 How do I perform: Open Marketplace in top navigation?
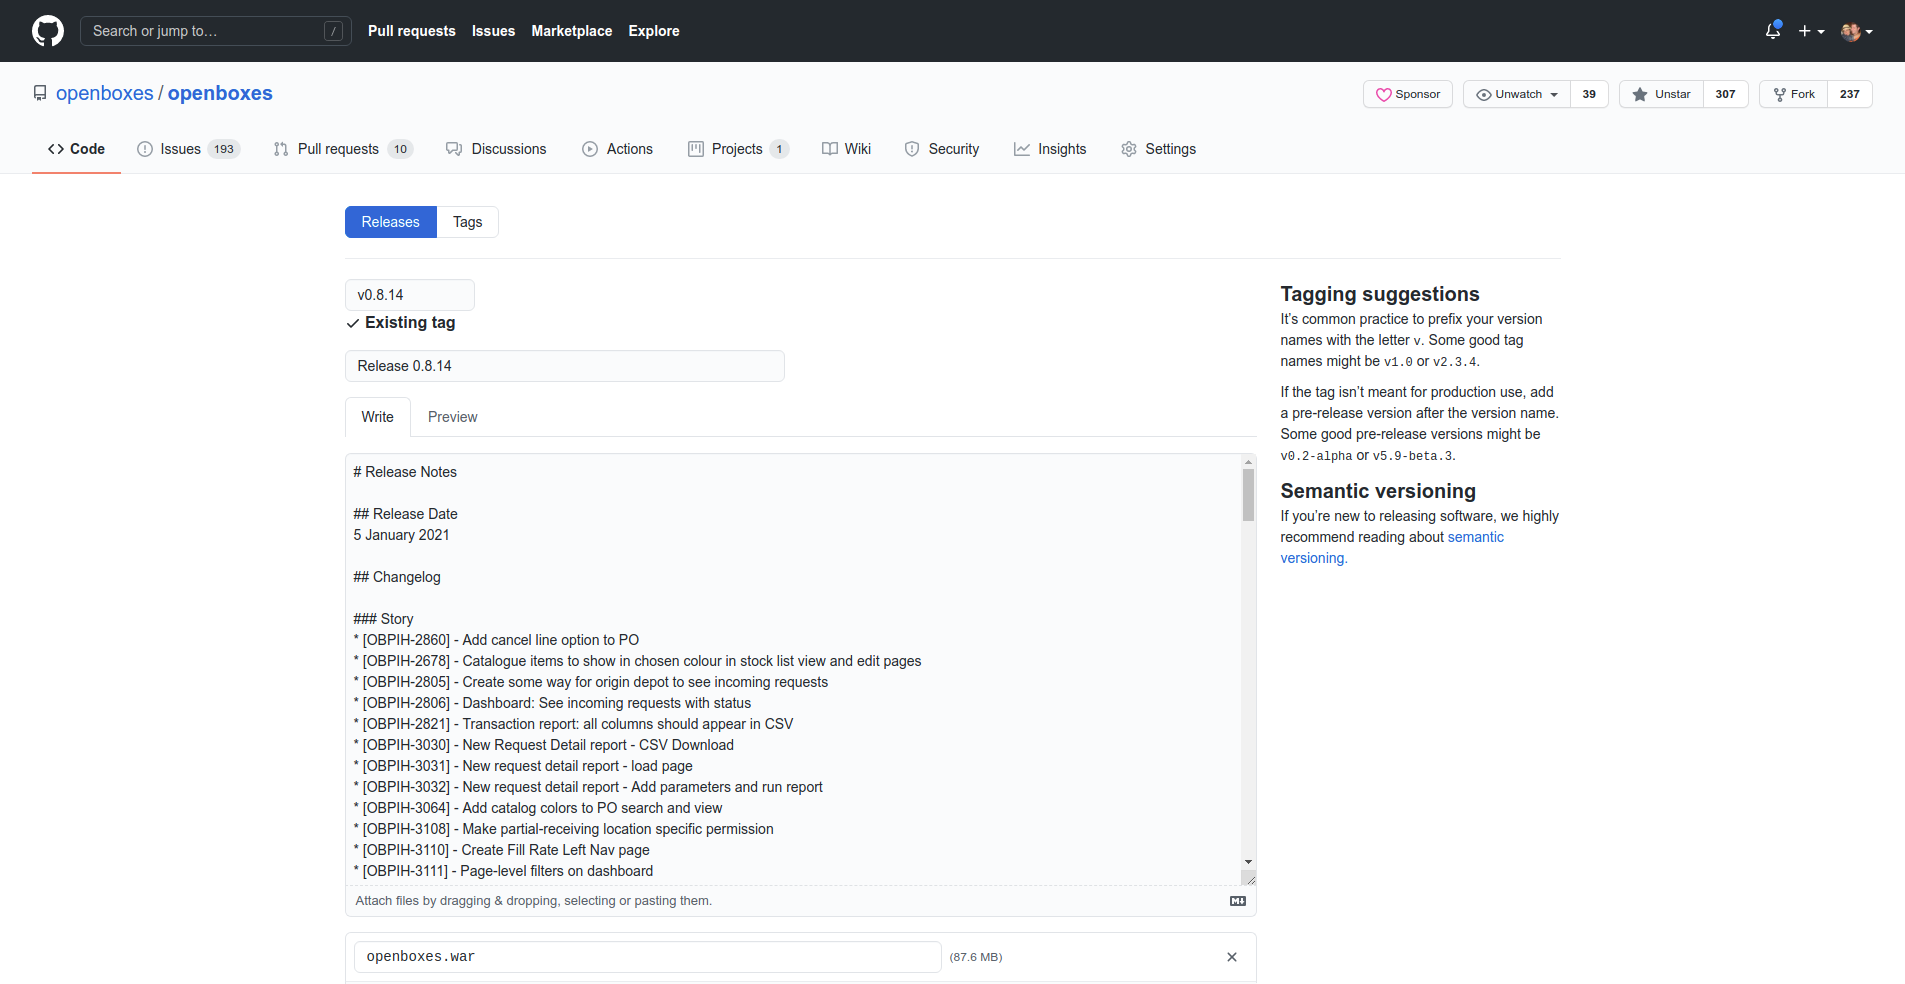click(572, 31)
